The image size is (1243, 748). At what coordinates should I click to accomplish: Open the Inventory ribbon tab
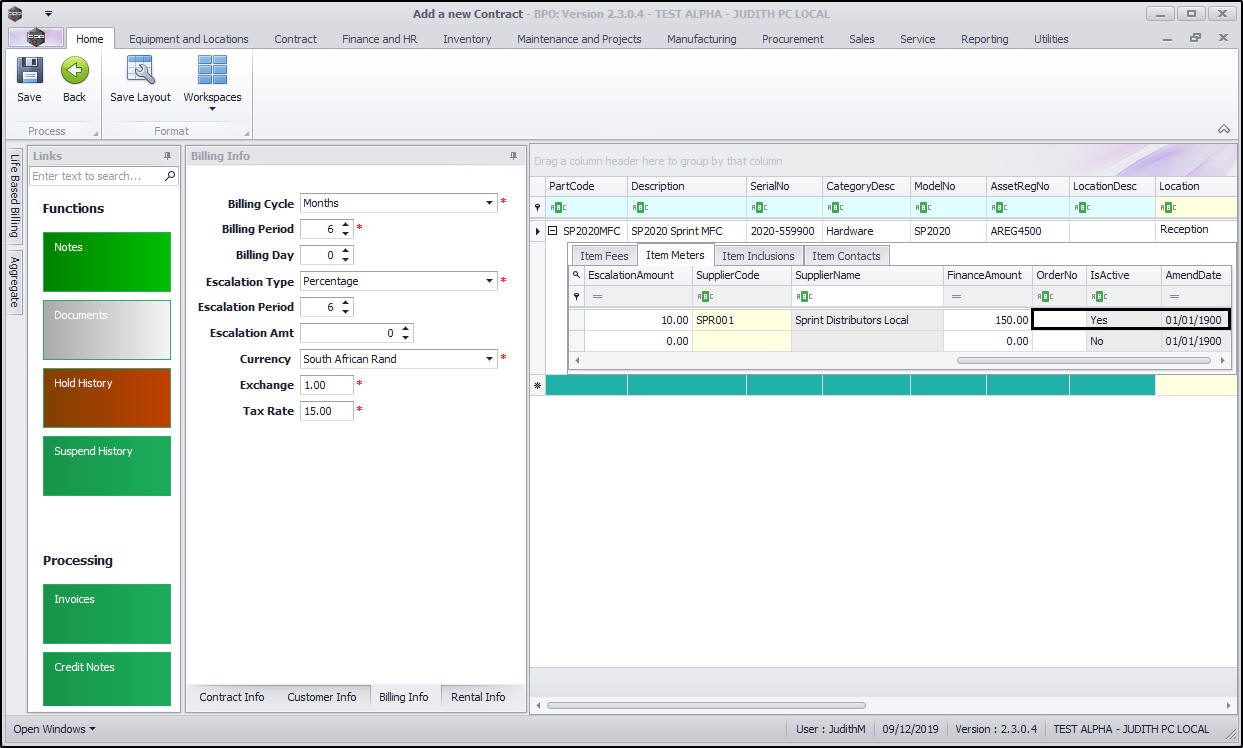tap(467, 39)
